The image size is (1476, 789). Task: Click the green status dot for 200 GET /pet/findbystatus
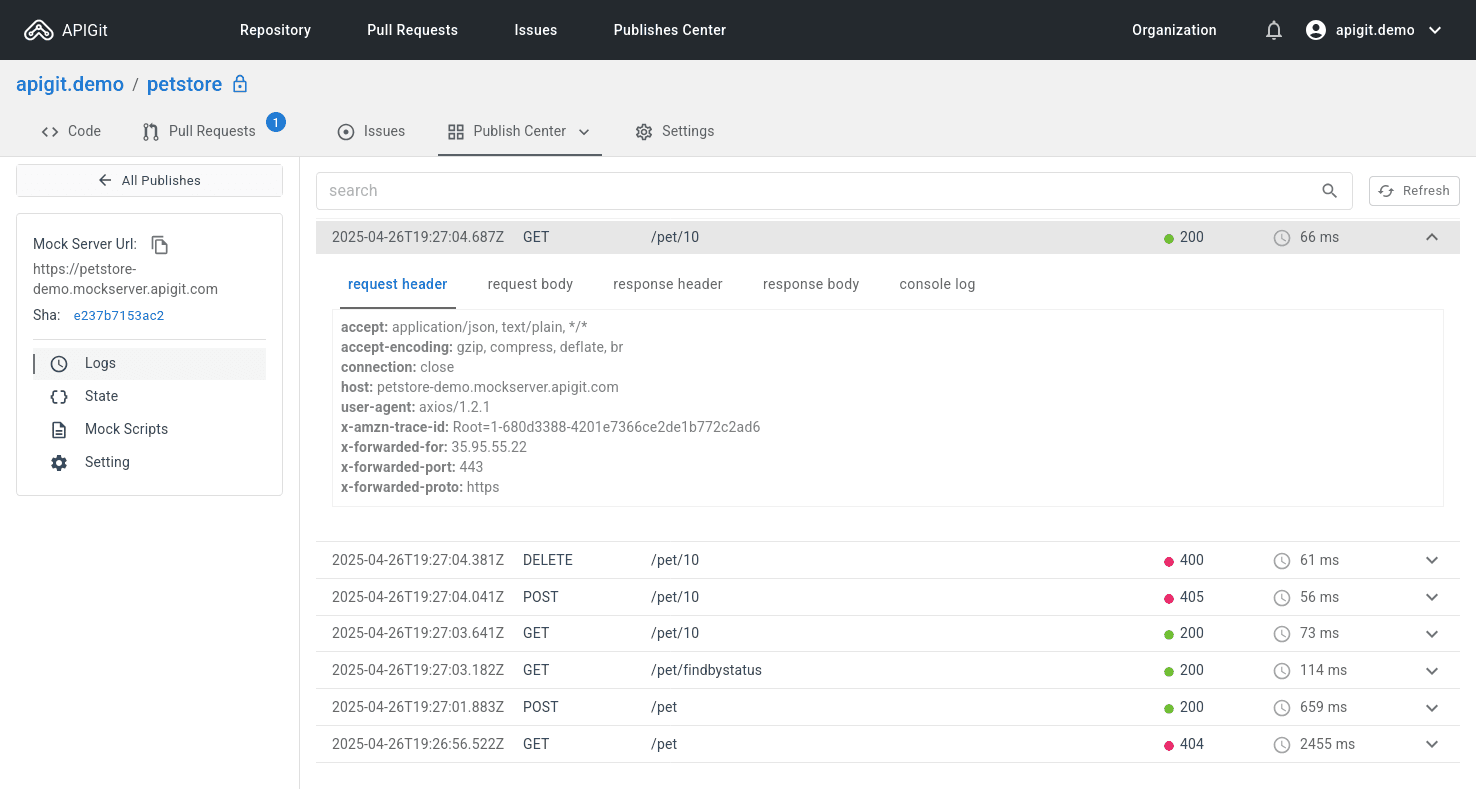click(x=1169, y=671)
